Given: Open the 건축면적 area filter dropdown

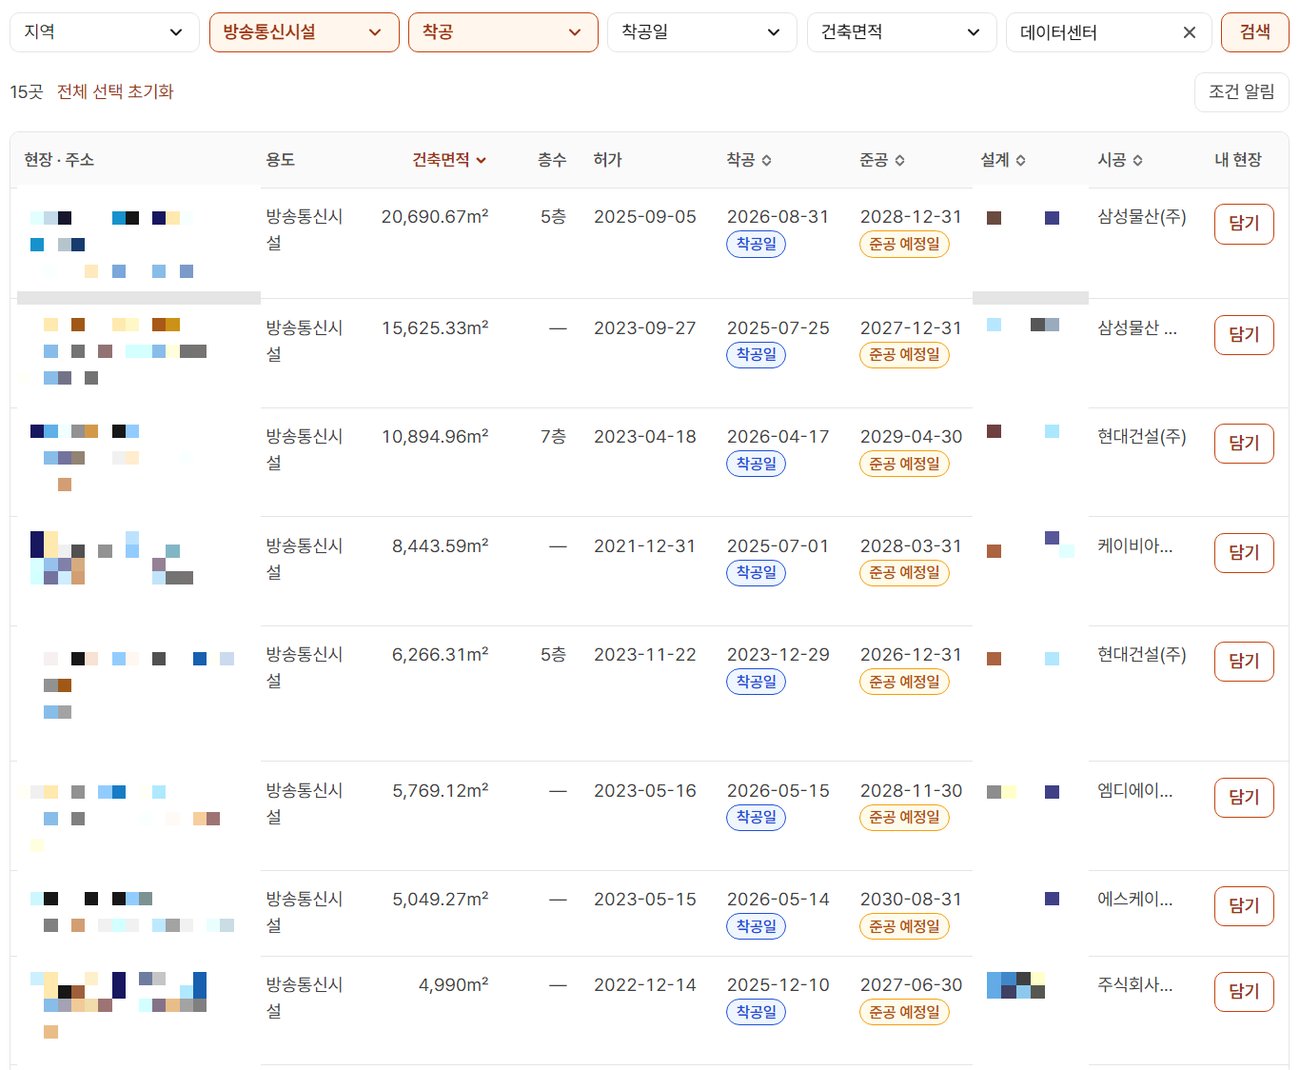Looking at the screenshot, I should (x=902, y=32).
